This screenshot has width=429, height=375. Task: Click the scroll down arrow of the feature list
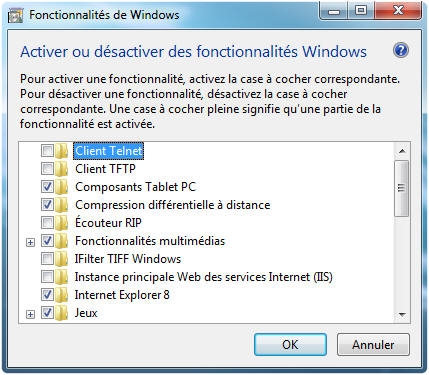coord(402,314)
